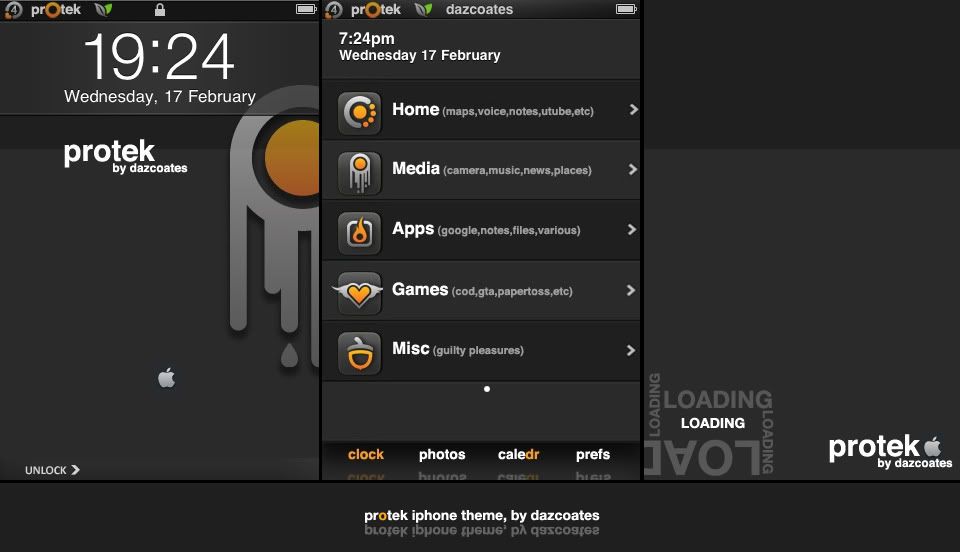Click the leaf icon on lock screen status bar
The height and width of the screenshot is (552, 960).
coord(103,10)
